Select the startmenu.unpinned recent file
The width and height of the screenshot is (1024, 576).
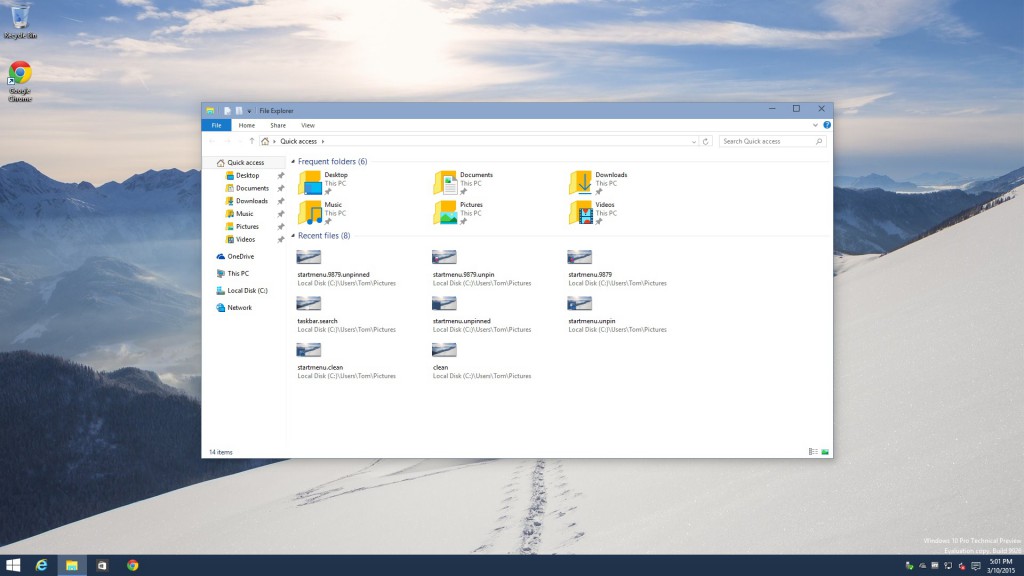481,314
